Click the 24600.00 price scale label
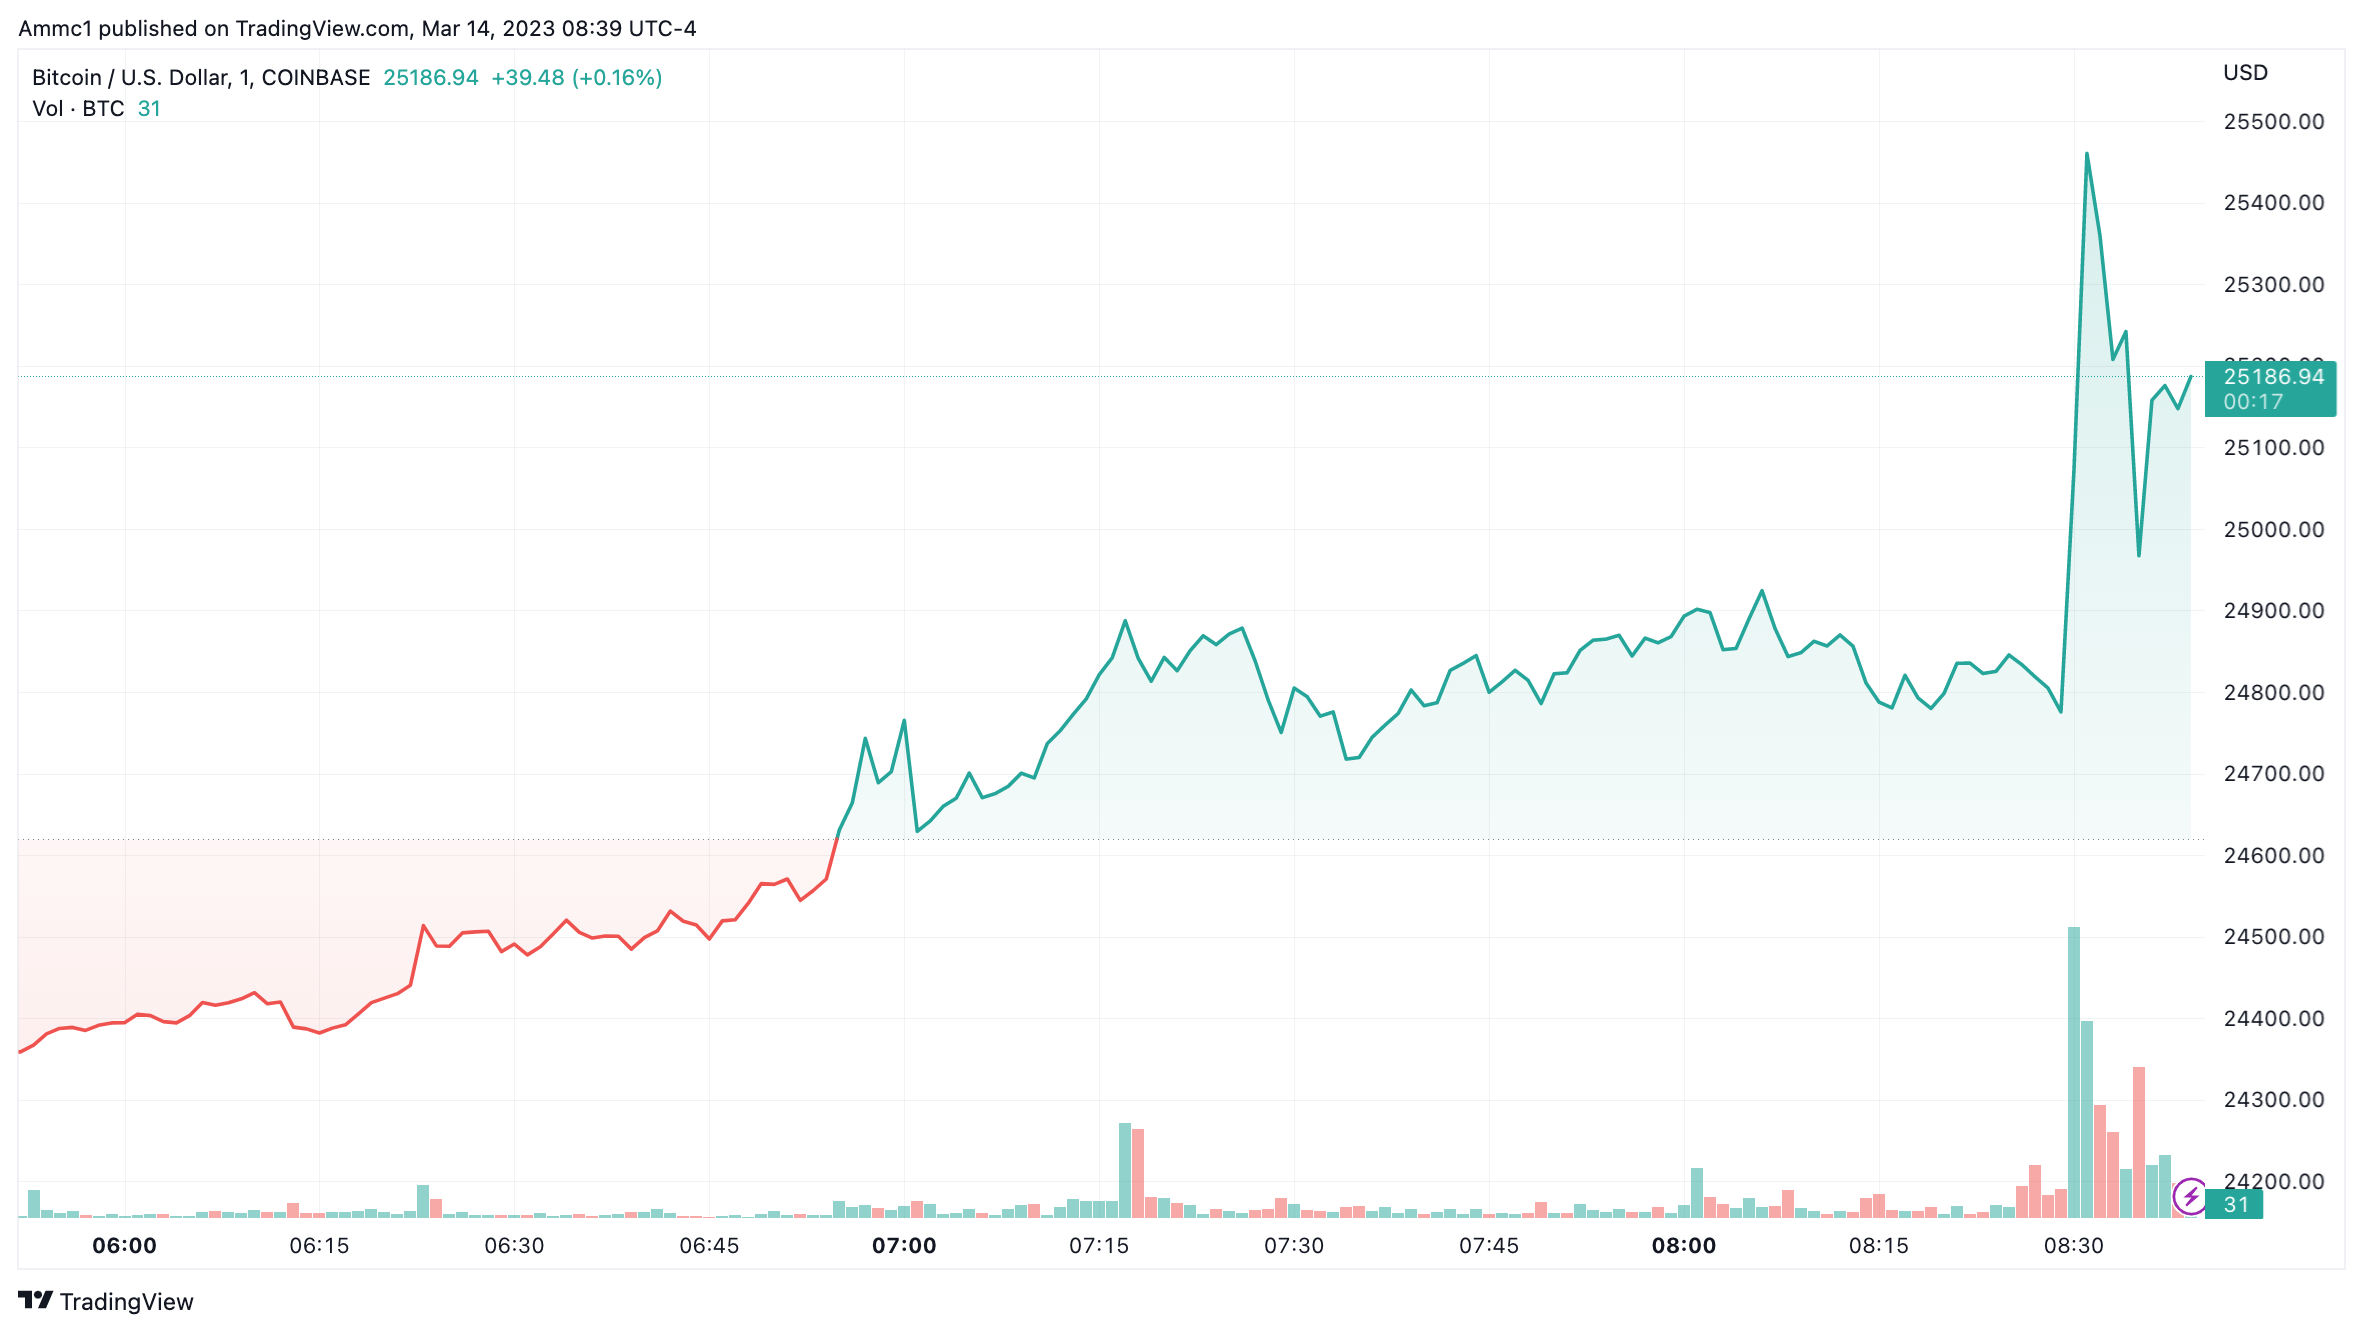This screenshot has width=2363, height=1332. [x=2273, y=855]
